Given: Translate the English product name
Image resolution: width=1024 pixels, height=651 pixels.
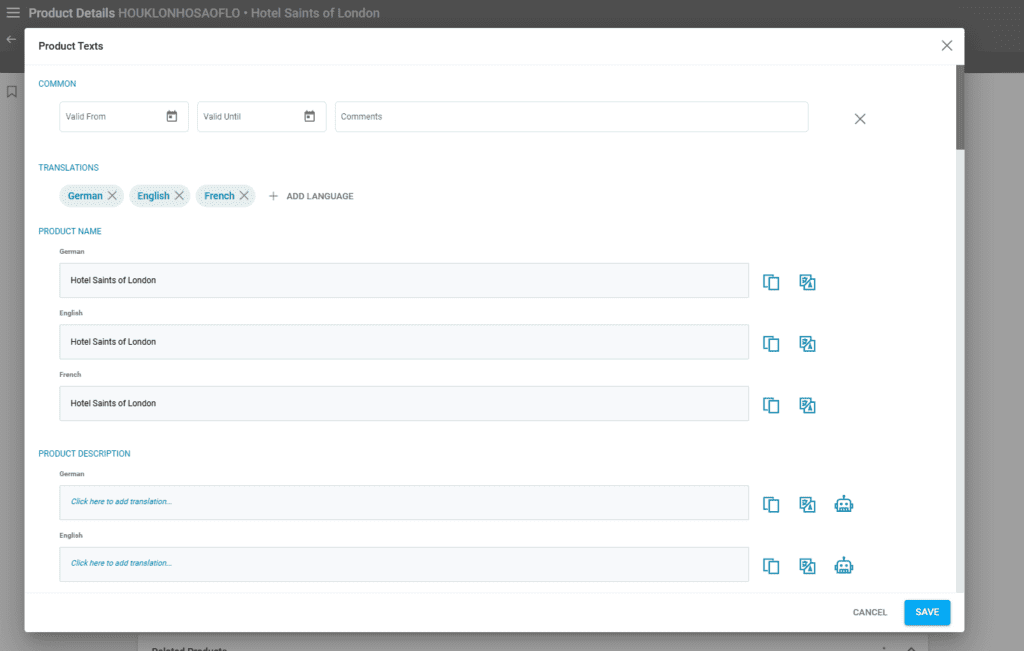Looking at the screenshot, I should click(x=807, y=343).
